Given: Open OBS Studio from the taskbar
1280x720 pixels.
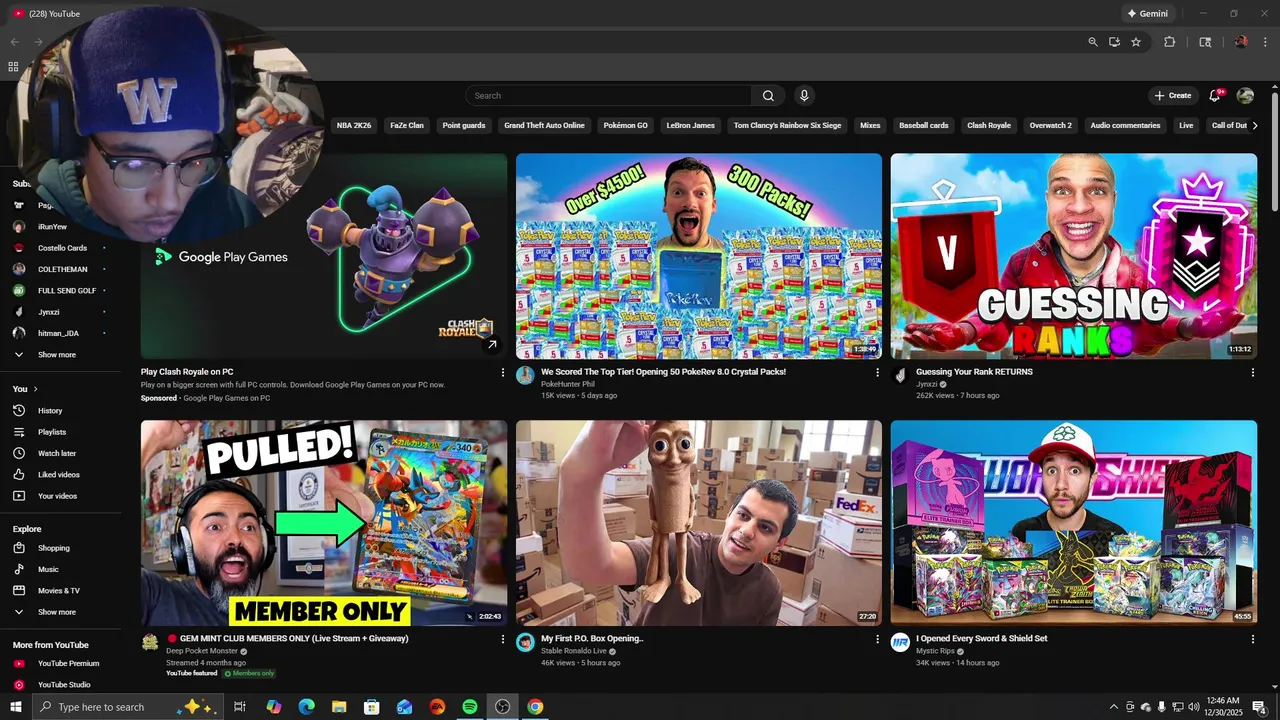Looking at the screenshot, I should point(502,707).
